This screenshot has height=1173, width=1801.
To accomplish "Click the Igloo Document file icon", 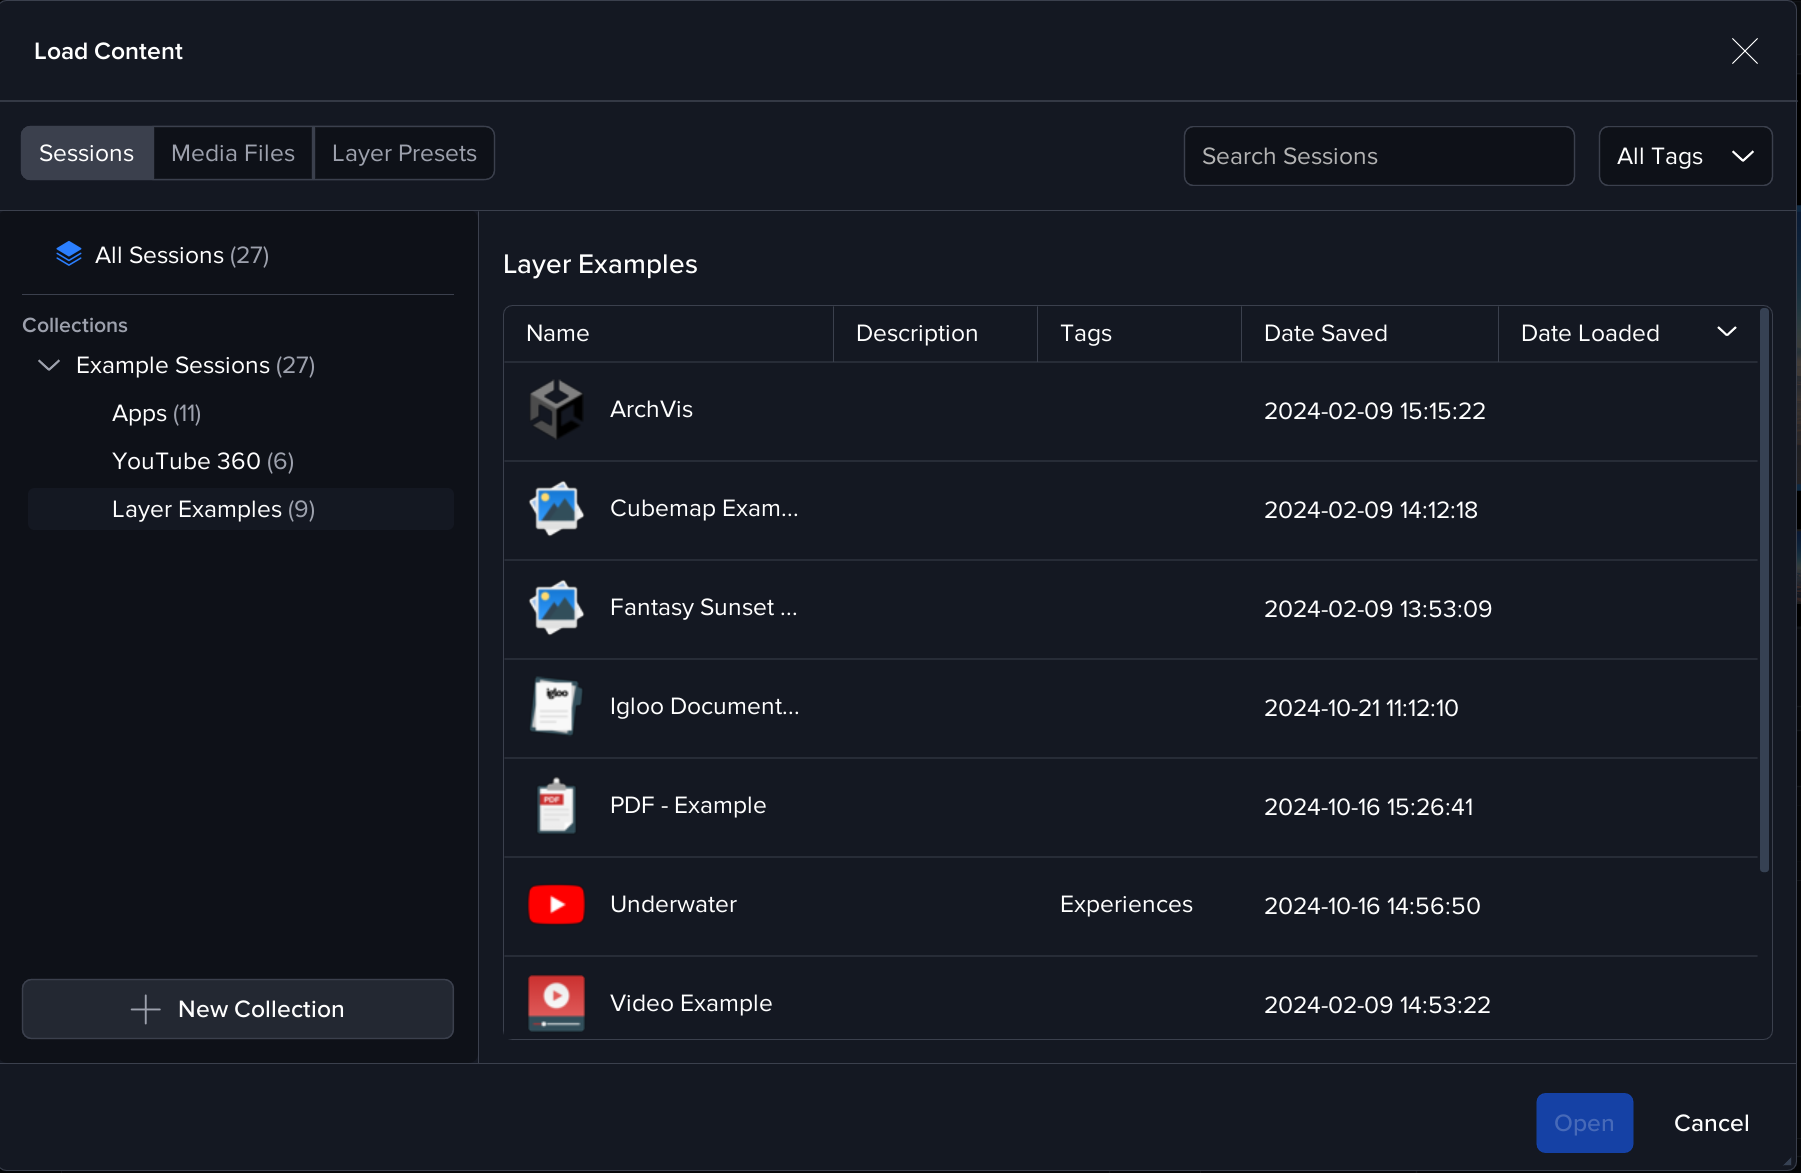I will click(556, 706).
